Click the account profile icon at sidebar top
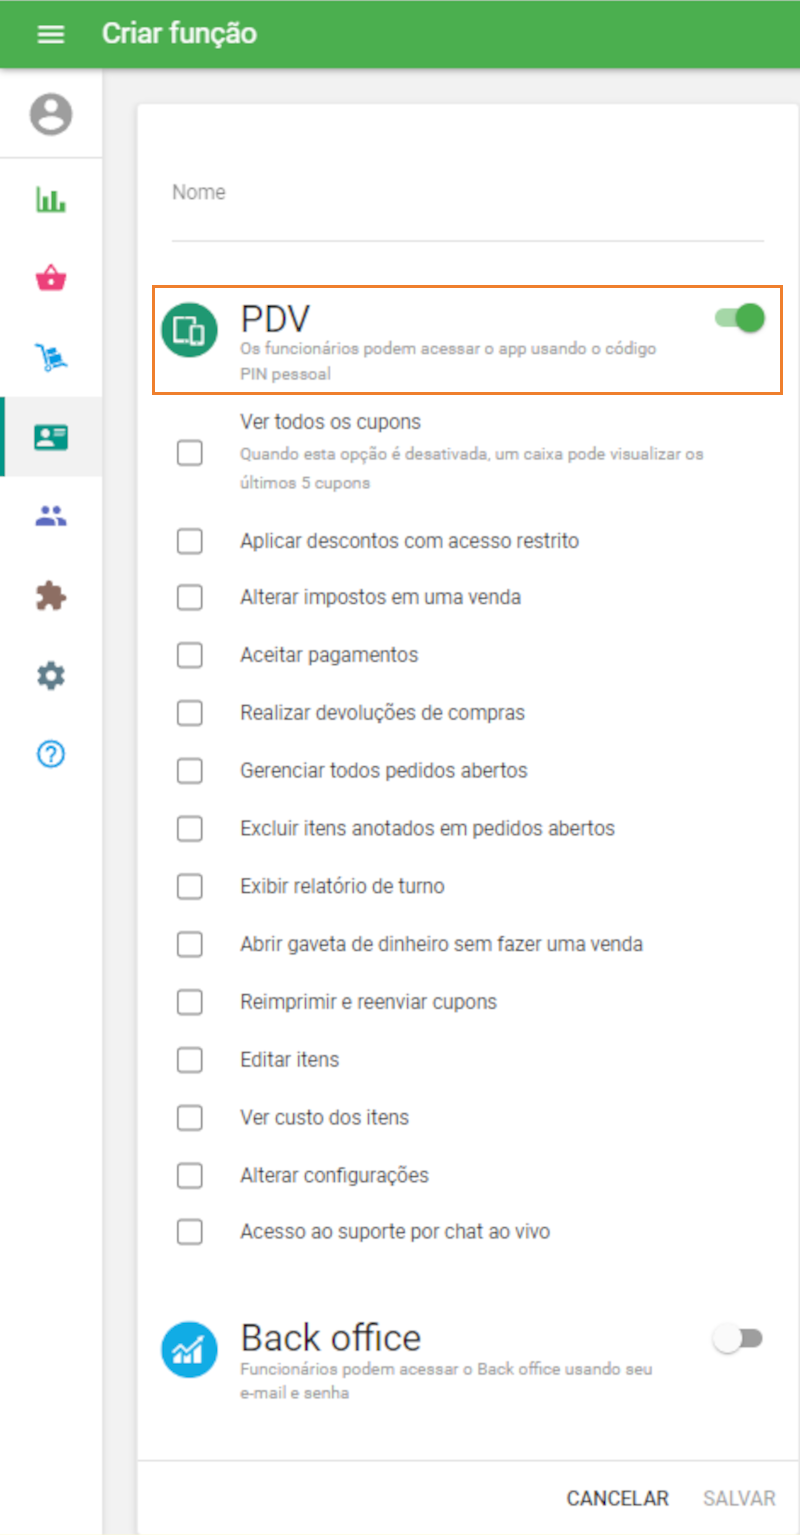The width and height of the screenshot is (800, 1535). [51, 114]
